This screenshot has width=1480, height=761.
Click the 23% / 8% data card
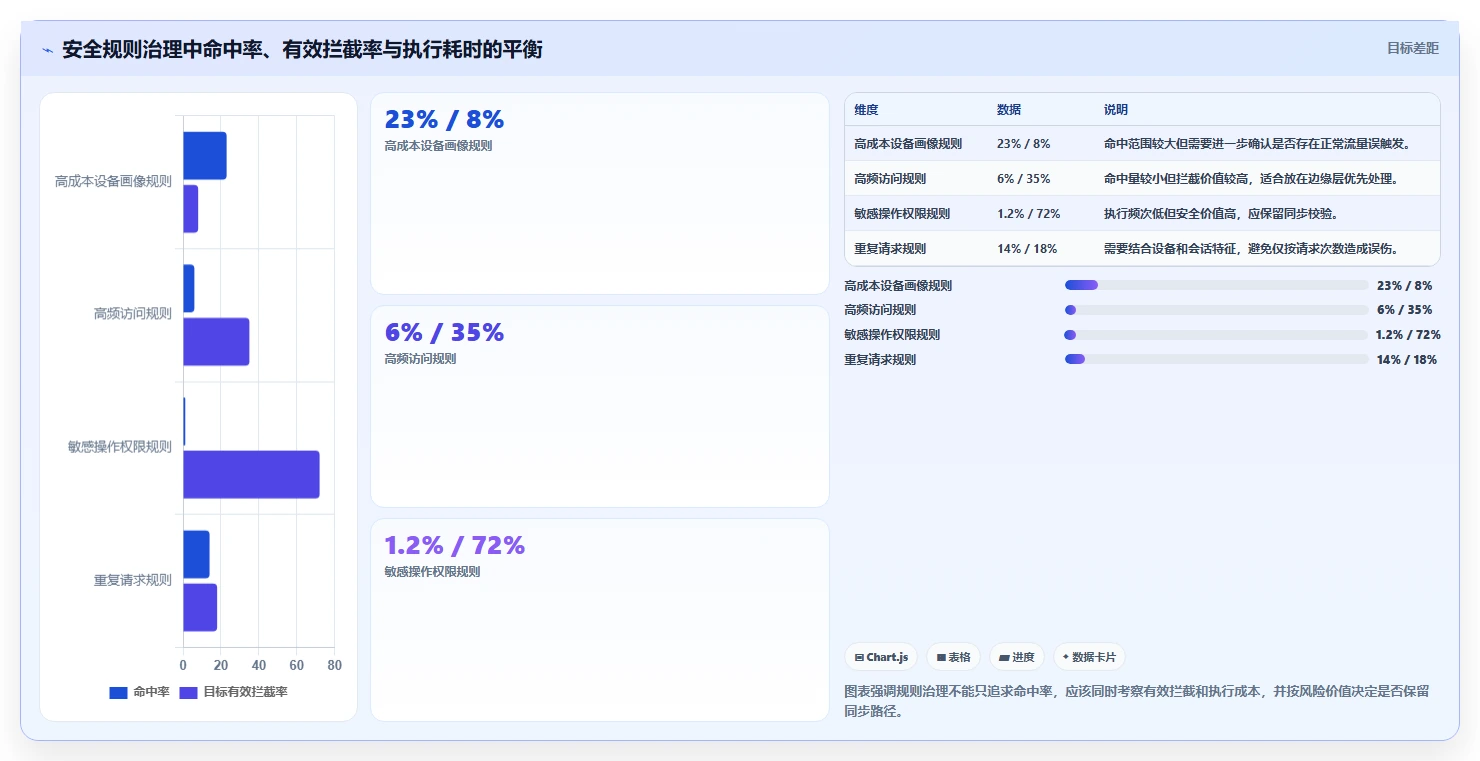(x=600, y=194)
